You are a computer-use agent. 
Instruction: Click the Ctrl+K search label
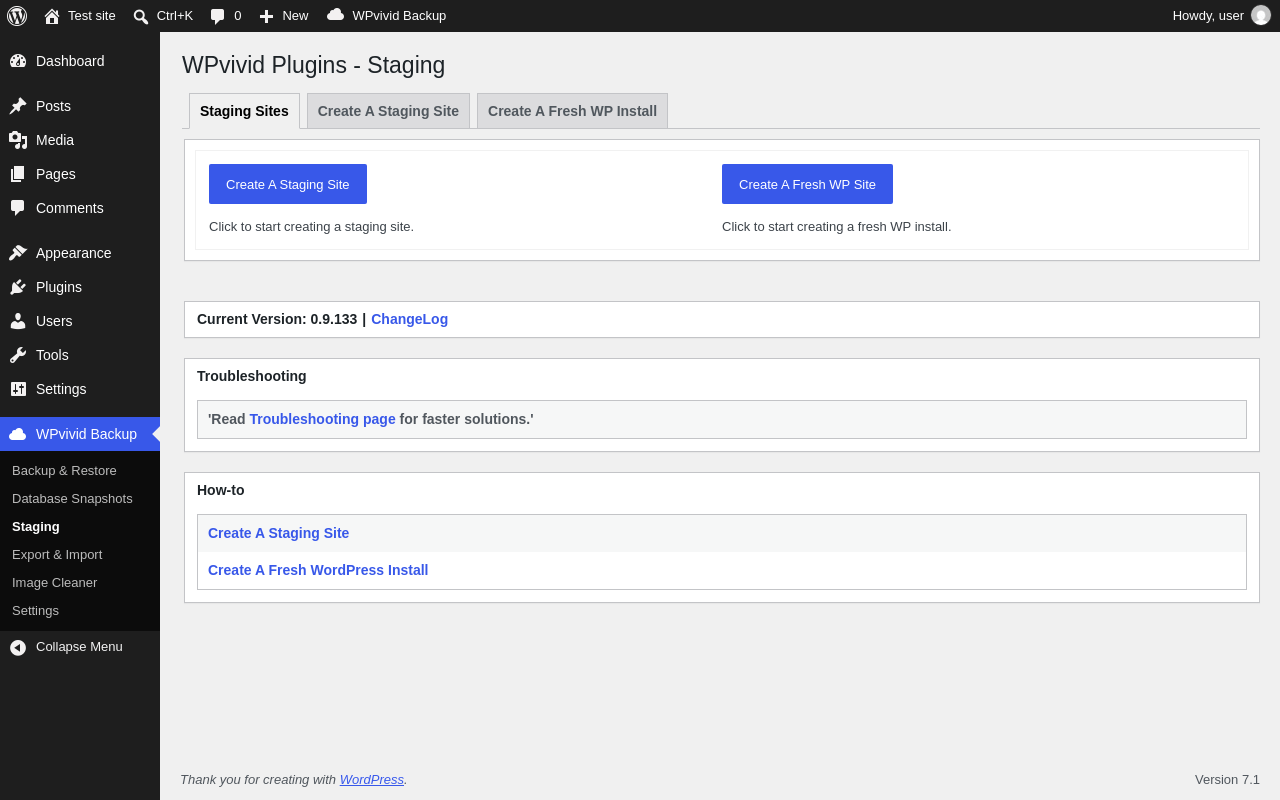pyautogui.click(x=175, y=16)
